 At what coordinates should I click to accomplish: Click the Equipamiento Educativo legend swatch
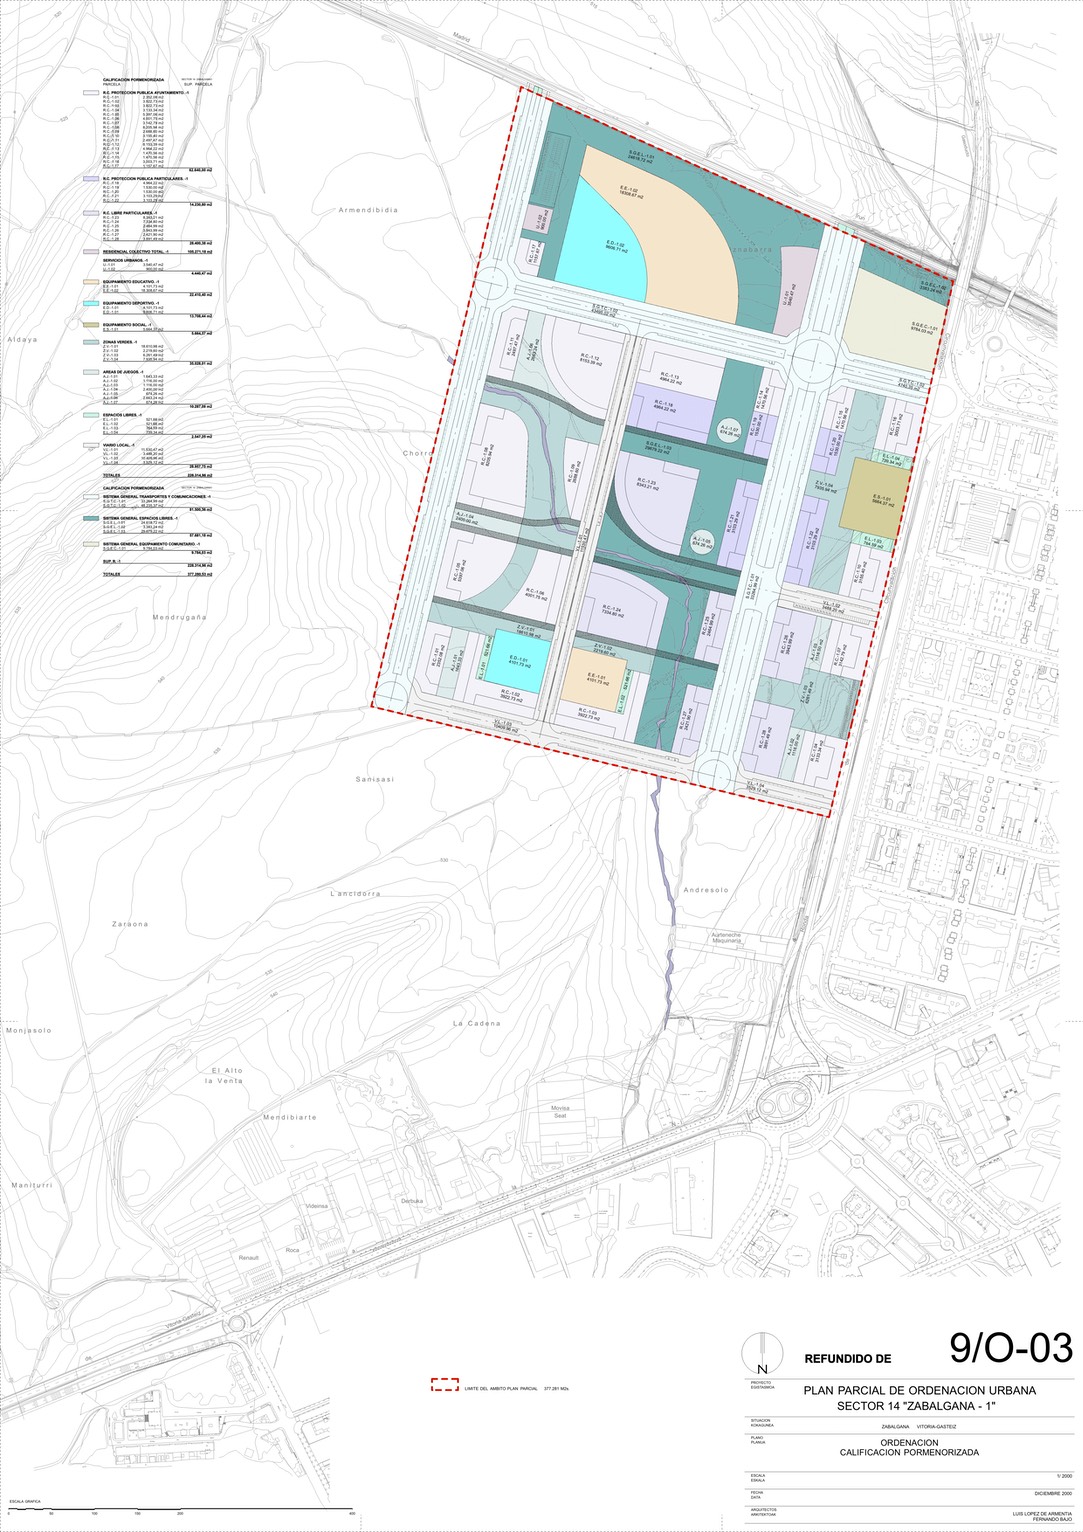click(91, 282)
